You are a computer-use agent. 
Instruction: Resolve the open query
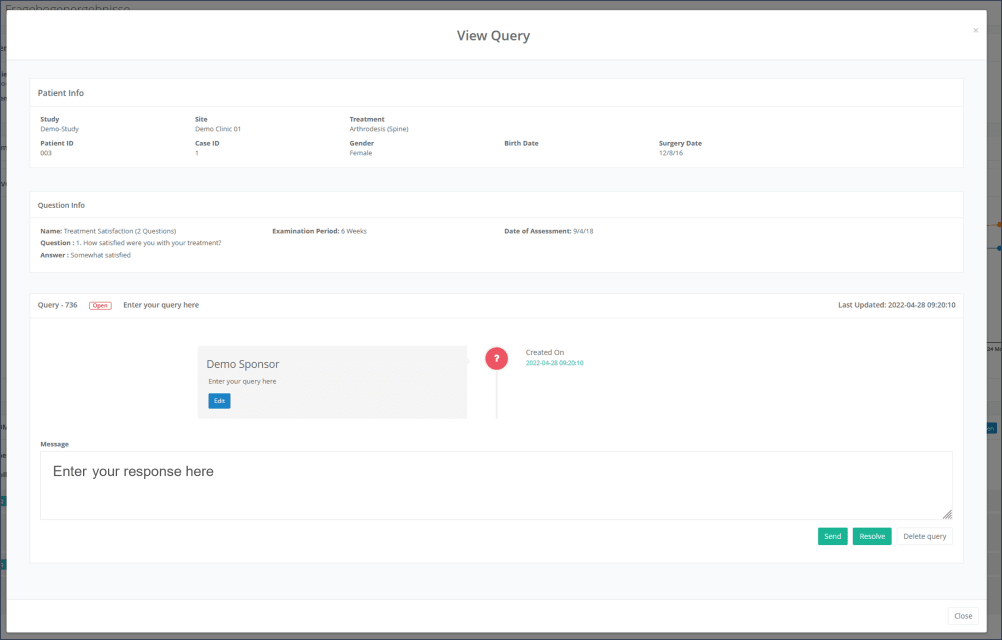click(x=871, y=536)
